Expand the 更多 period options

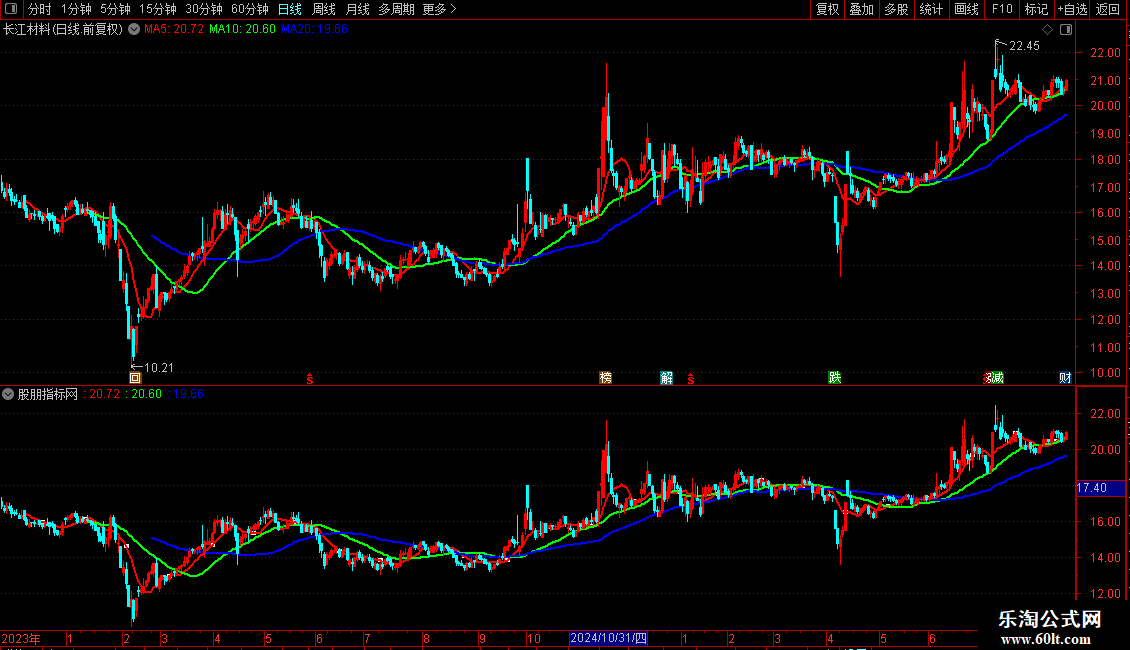[439, 9]
